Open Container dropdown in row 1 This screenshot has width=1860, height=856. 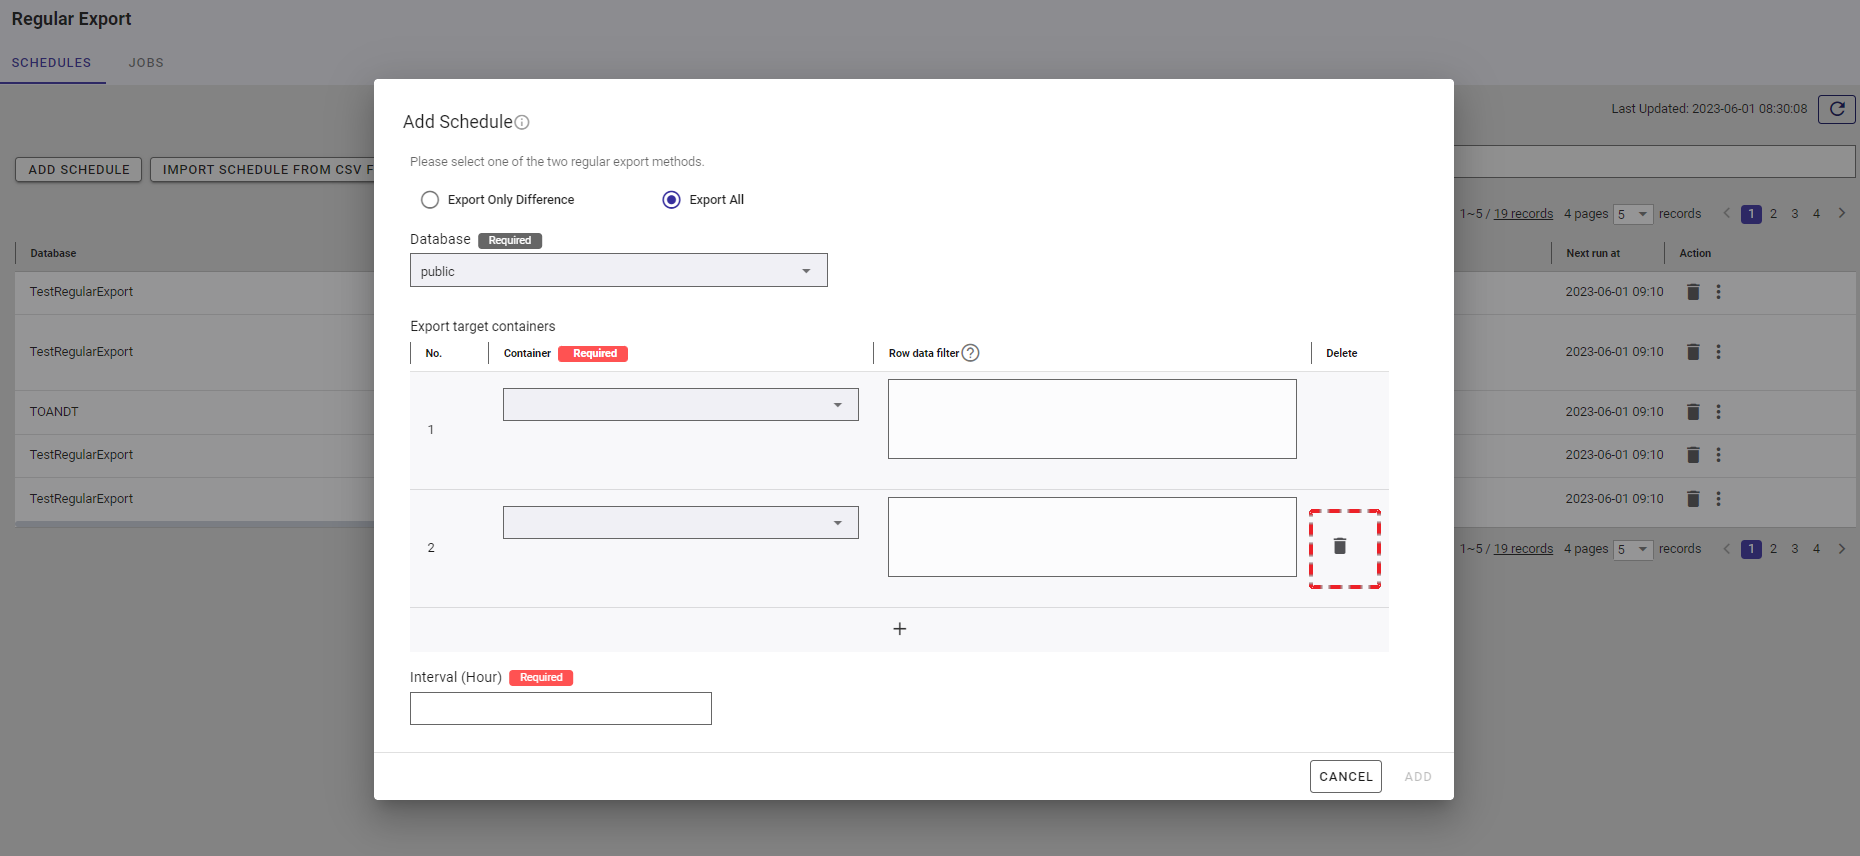(x=680, y=405)
